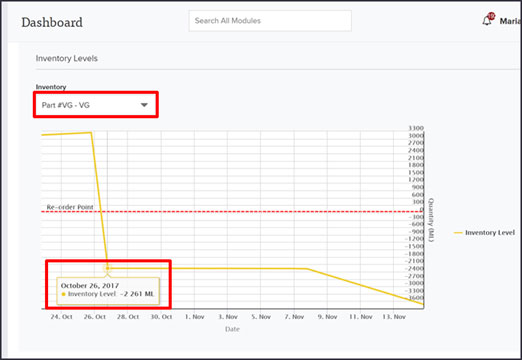Click the inventory dropdown arrow
The image size is (522, 360).
tap(144, 105)
